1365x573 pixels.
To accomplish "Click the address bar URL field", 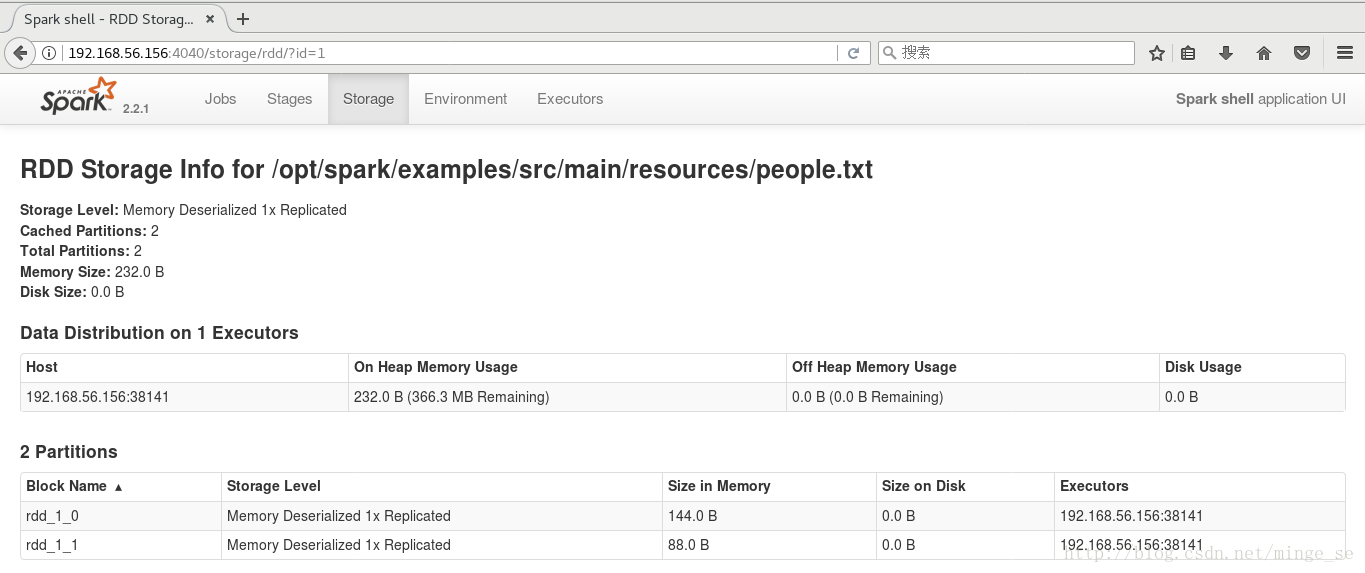I will [x=450, y=53].
